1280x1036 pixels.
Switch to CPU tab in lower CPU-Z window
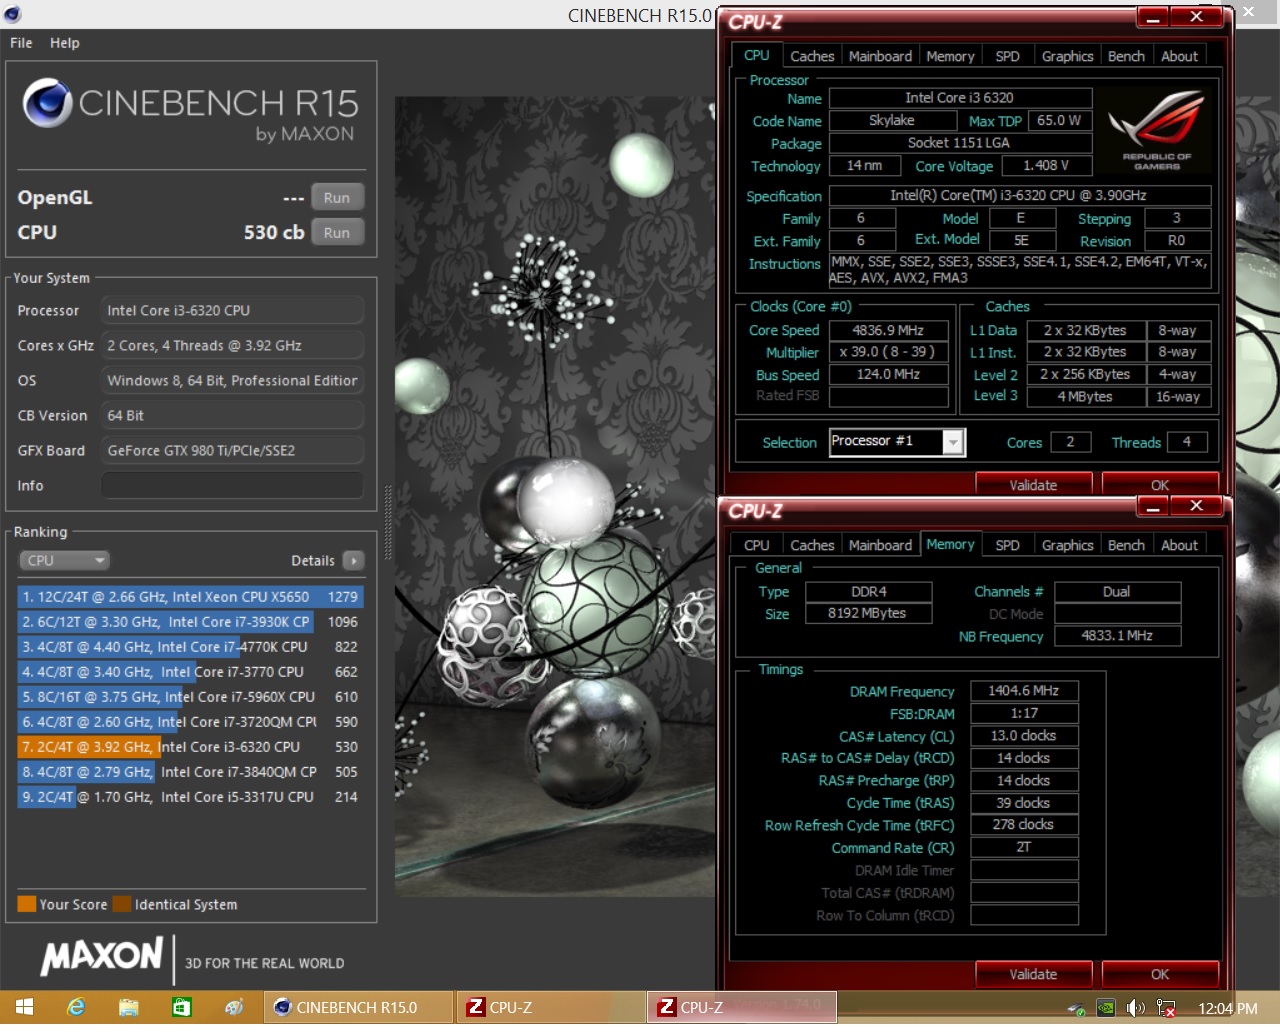[x=757, y=546]
